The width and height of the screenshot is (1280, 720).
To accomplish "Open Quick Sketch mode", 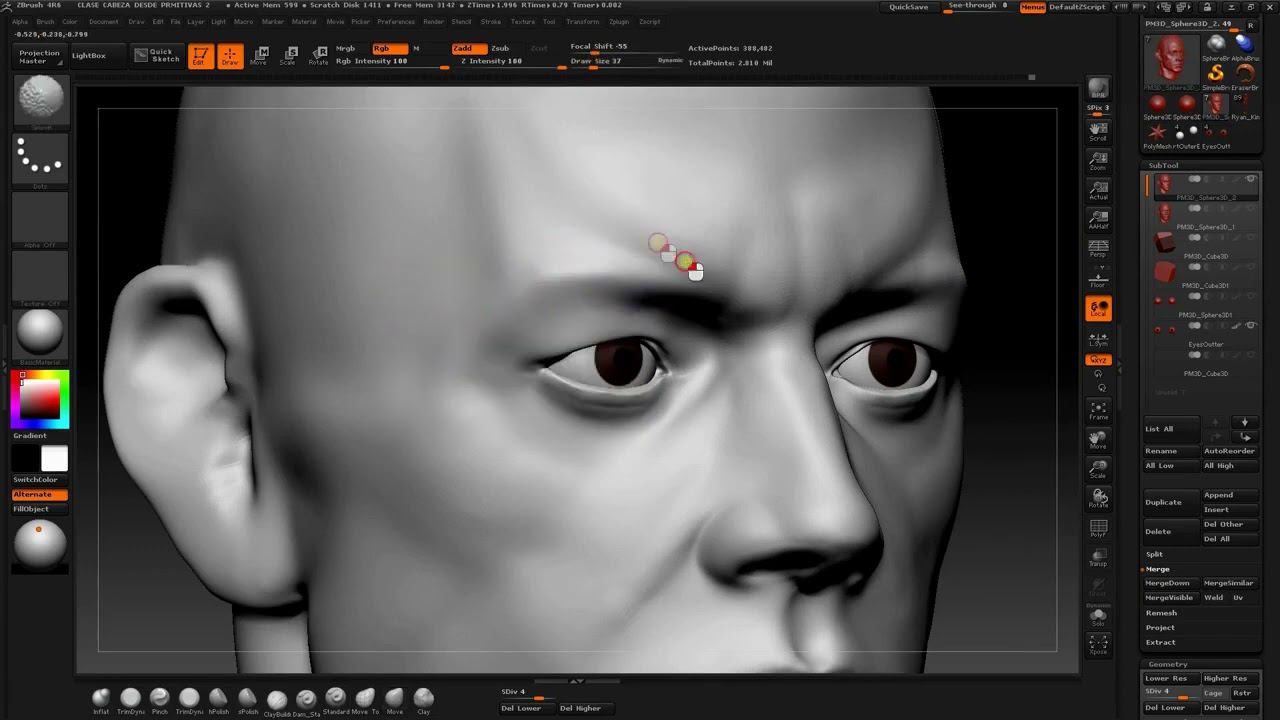I will [x=157, y=56].
